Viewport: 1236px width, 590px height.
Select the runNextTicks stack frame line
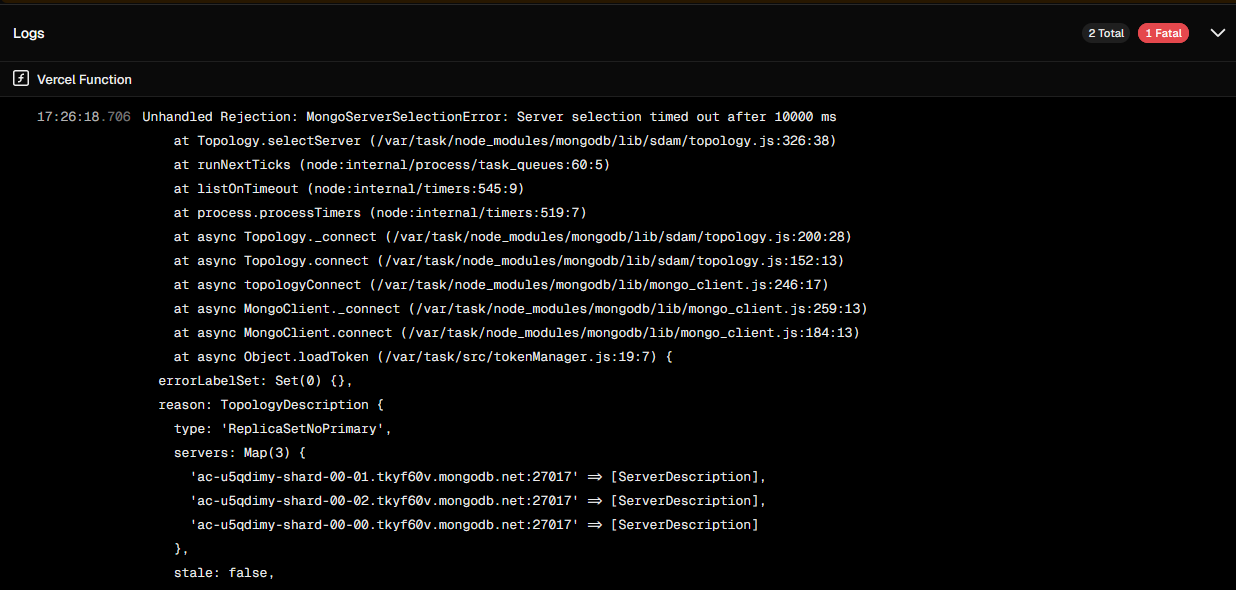click(391, 165)
